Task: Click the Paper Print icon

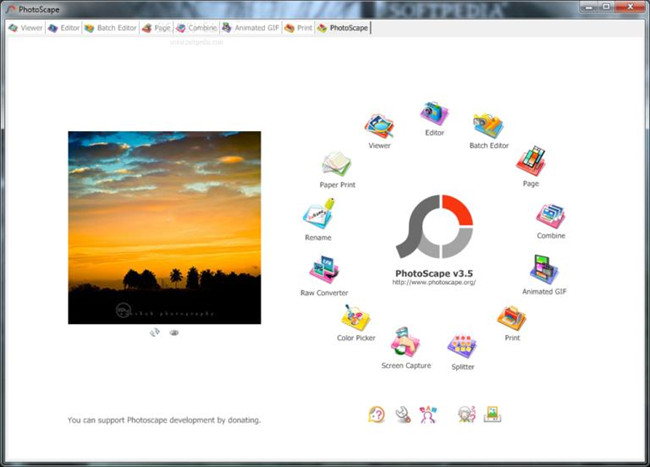Action: 335,164
